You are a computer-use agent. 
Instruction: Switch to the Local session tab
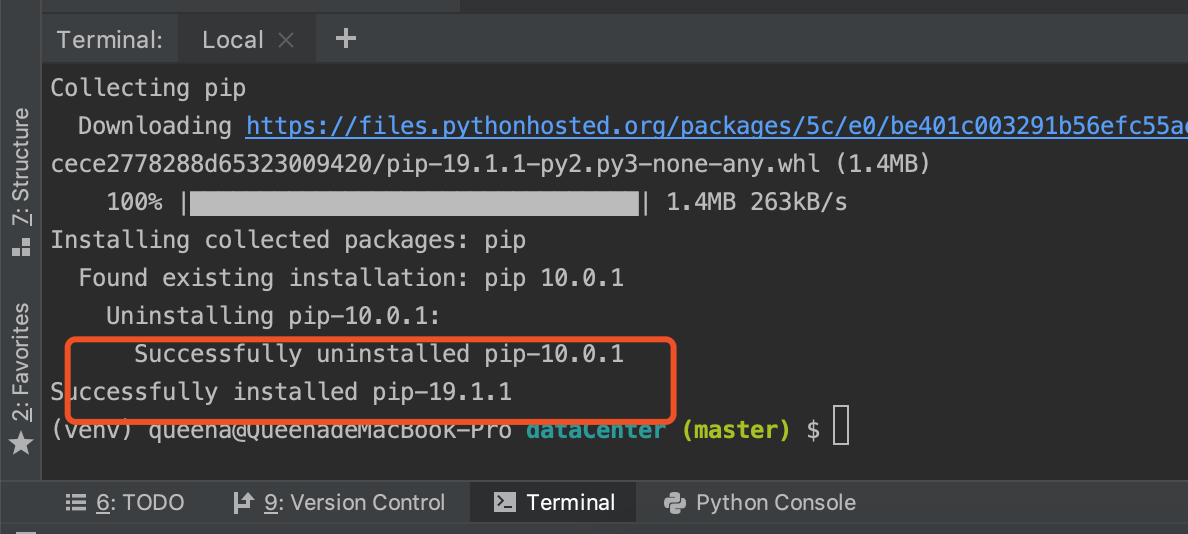pyautogui.click(x=232, y=40)
